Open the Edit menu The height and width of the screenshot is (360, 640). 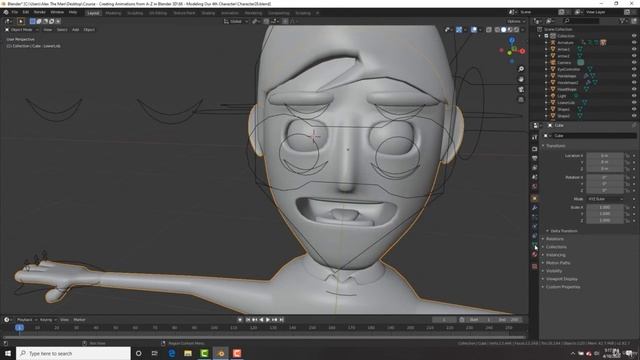click(x=26, y=12)
